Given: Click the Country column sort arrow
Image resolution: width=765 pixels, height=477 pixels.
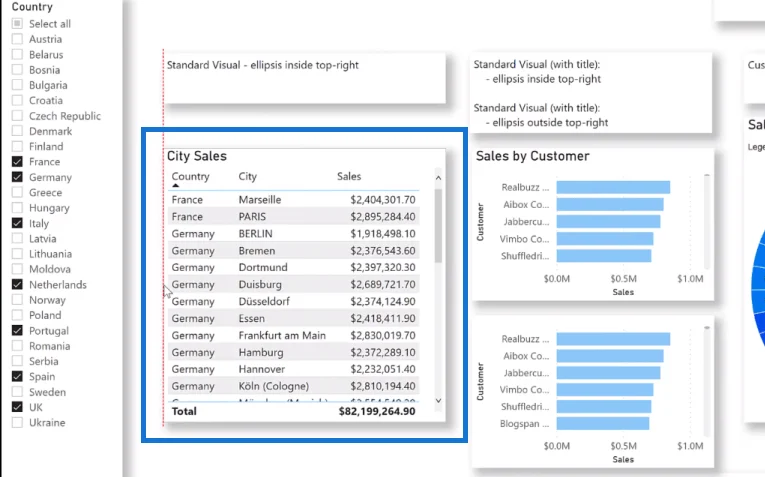Looking at the screenshot, I should click(176, 186).
